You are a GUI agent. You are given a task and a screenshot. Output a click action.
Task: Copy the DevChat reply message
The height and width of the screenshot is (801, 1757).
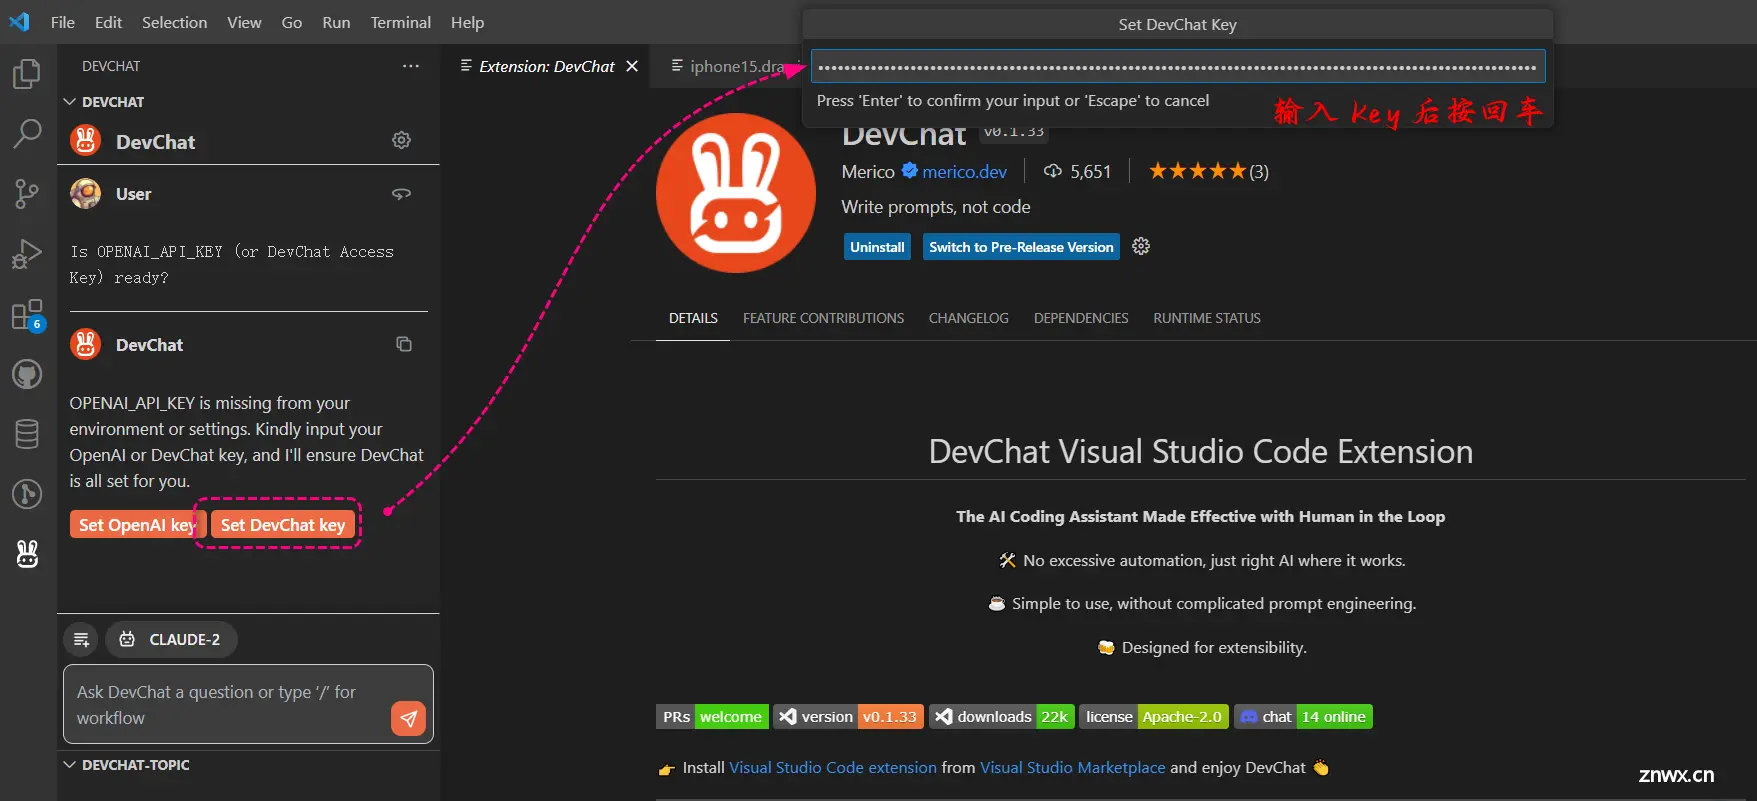(x=404, y=344)
